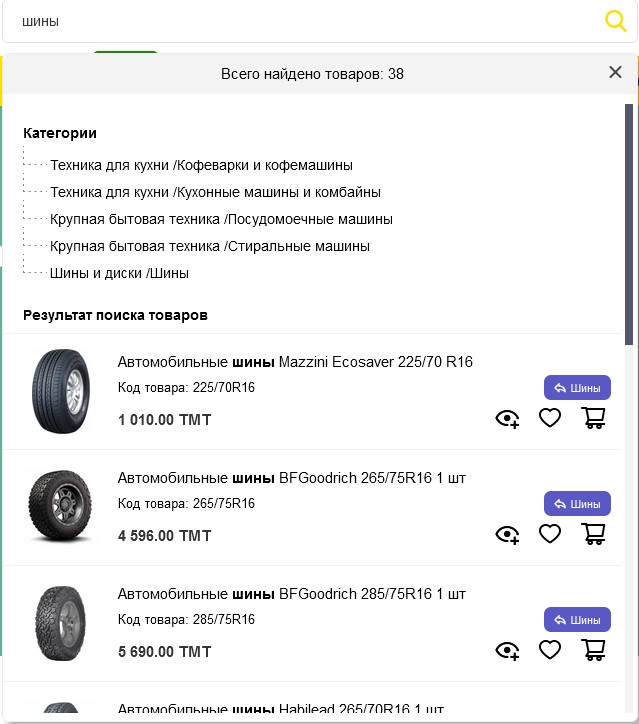Click the BFGoodrich 265/75R16 tire thumbnail
639x724 pixels.
(60, 507)
